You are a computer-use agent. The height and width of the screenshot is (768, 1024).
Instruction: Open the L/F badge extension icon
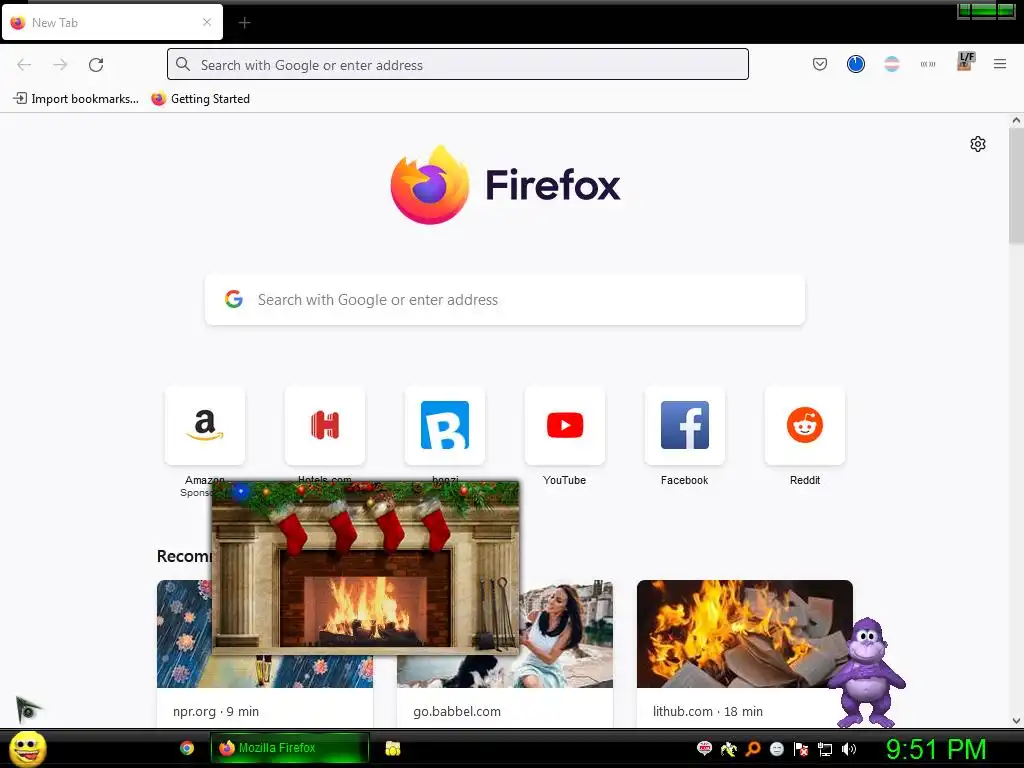point(965,61)
